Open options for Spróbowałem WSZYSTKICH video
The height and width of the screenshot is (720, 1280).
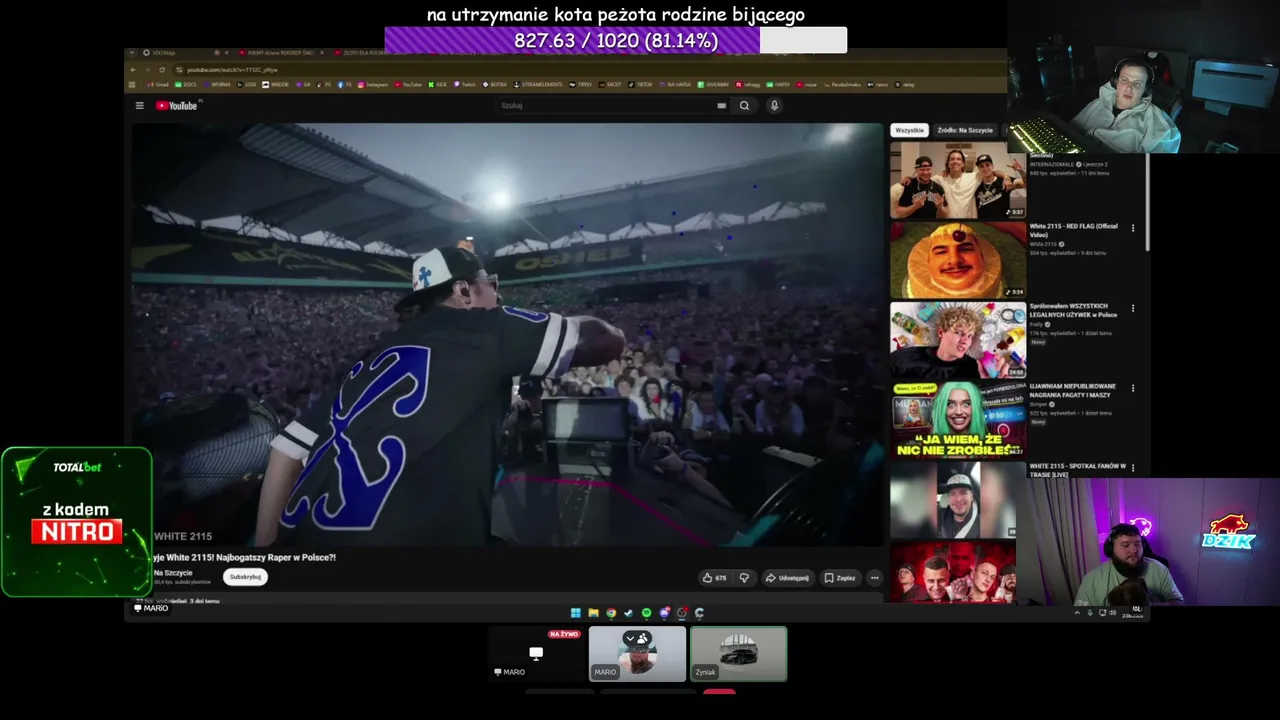(1133, 308)
